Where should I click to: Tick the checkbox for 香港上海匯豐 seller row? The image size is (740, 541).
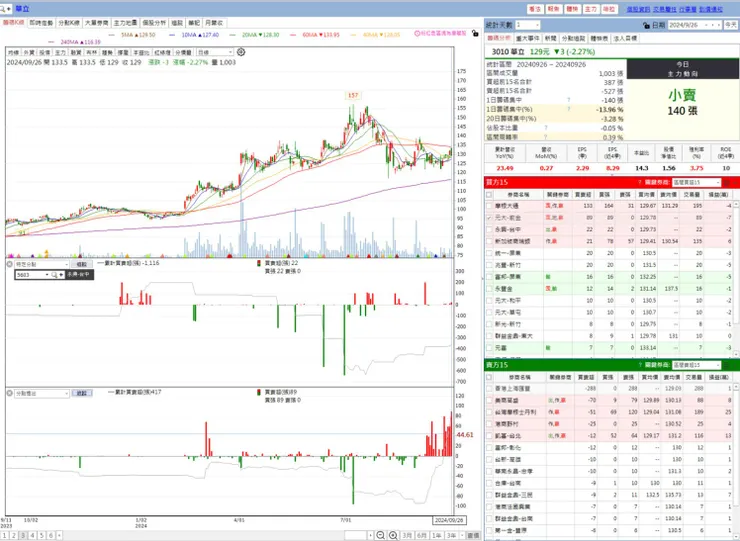coord(489,389)
